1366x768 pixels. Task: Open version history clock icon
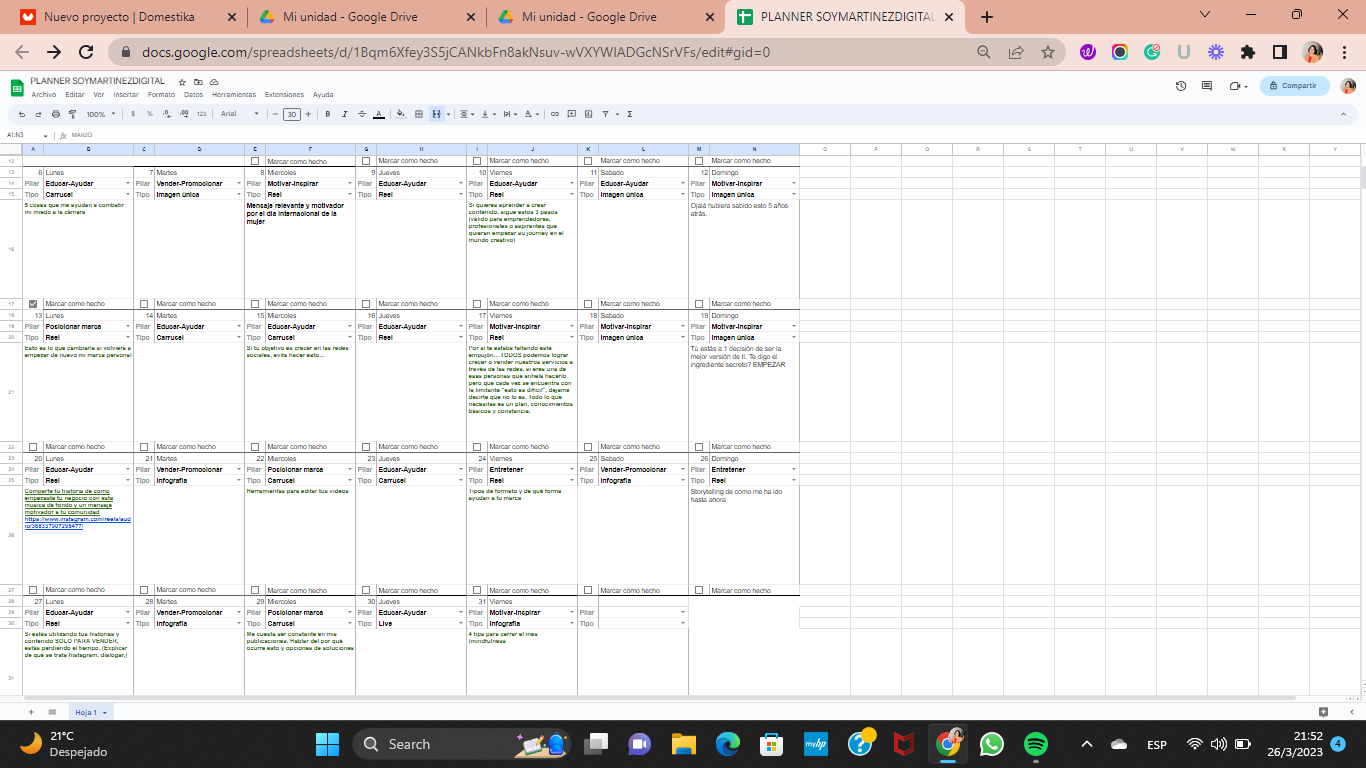point(1181,86)
